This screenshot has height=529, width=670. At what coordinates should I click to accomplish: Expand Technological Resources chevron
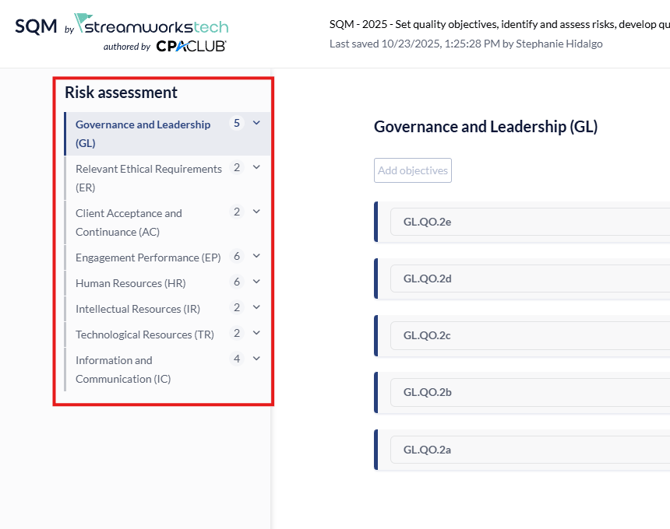257,333
